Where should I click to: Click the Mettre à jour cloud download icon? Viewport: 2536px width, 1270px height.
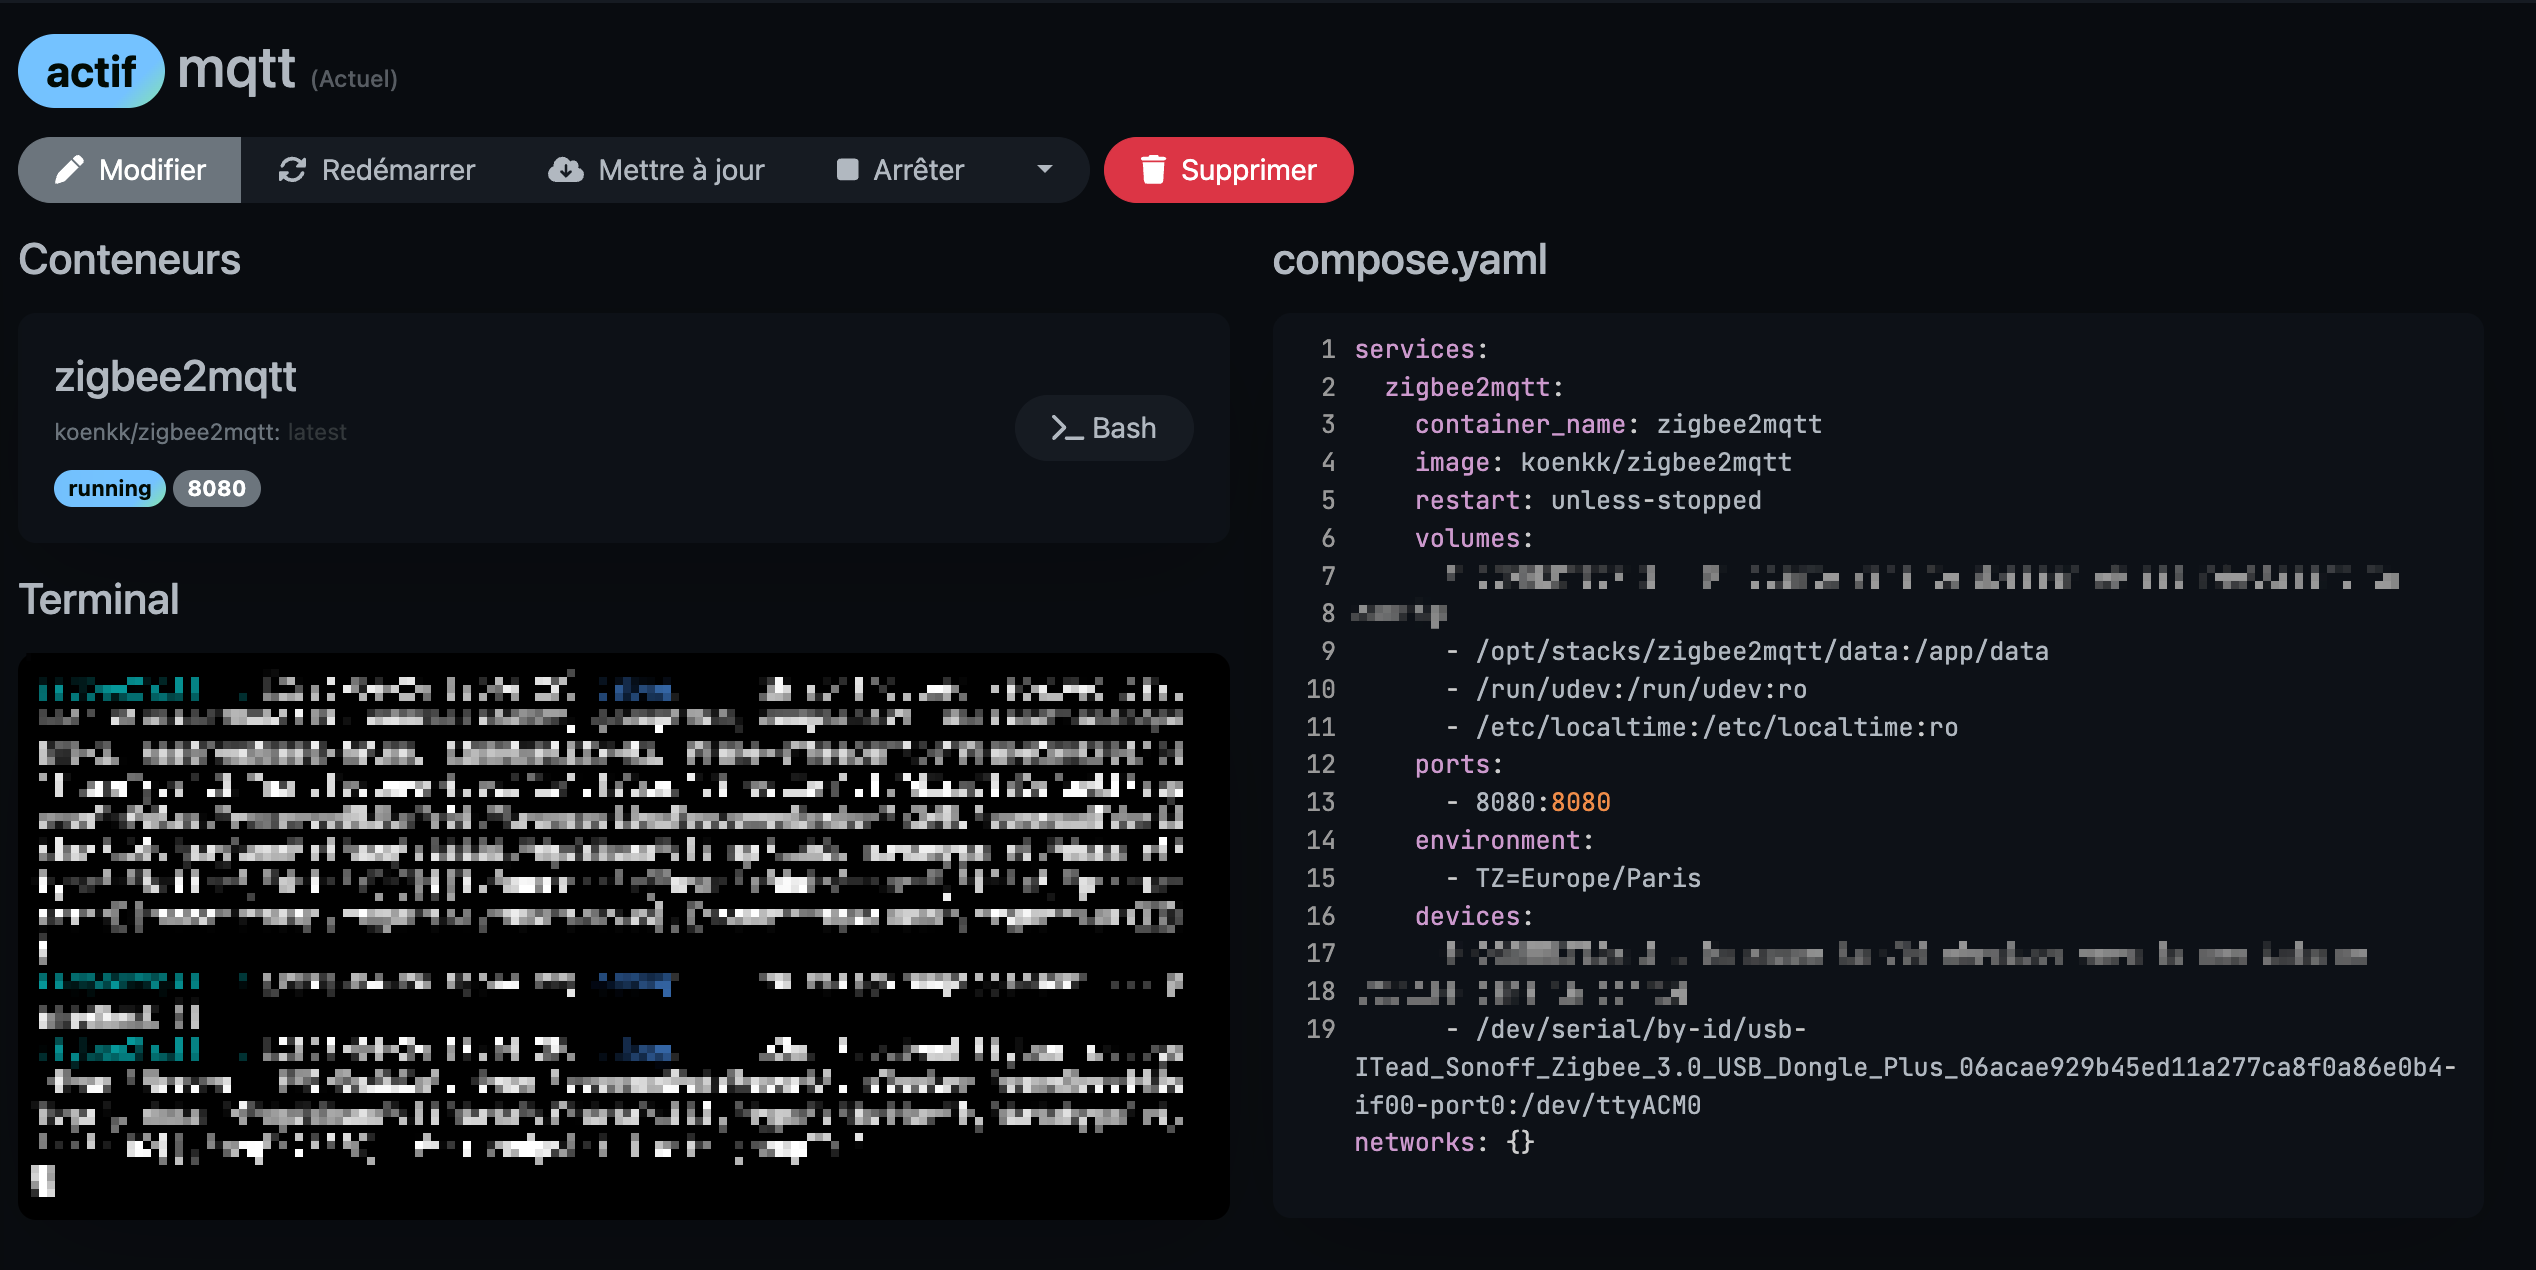pos(566,170)
